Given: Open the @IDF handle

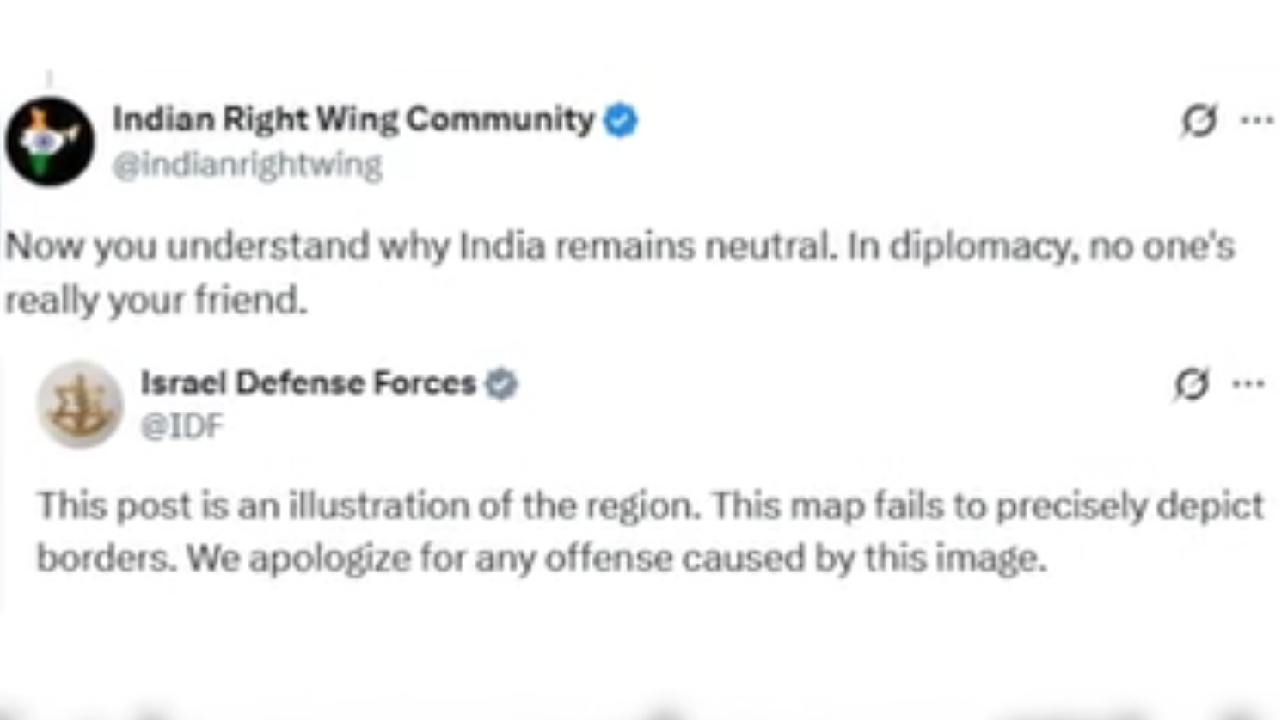Looking at the screenshot, I should tap(182, 427).
